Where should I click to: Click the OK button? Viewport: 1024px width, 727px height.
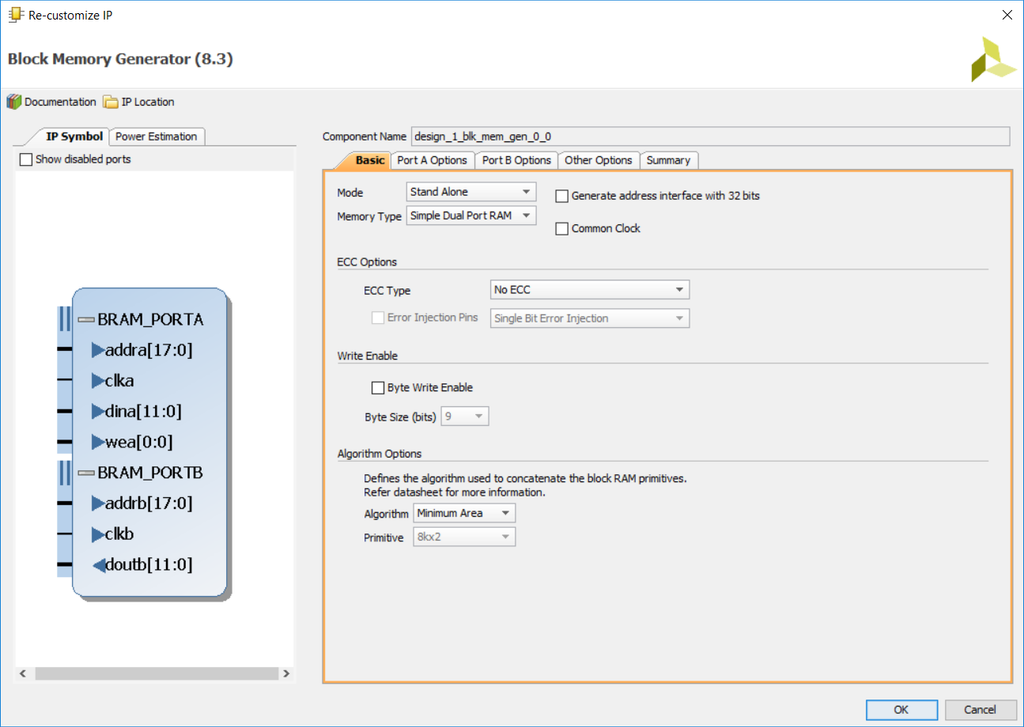[901, 709]
